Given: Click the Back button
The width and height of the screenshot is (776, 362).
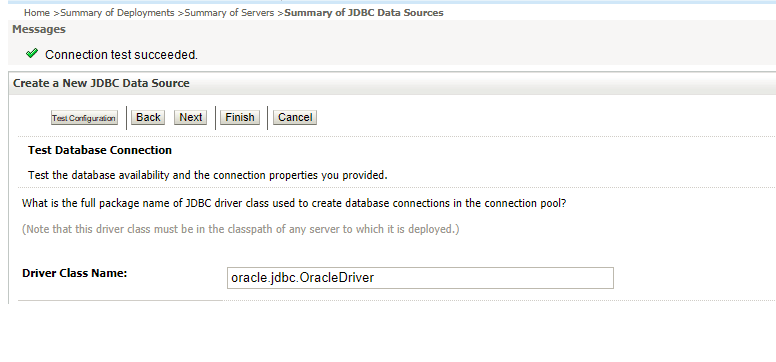Looking at the screenshot, I should pos(148,117).
